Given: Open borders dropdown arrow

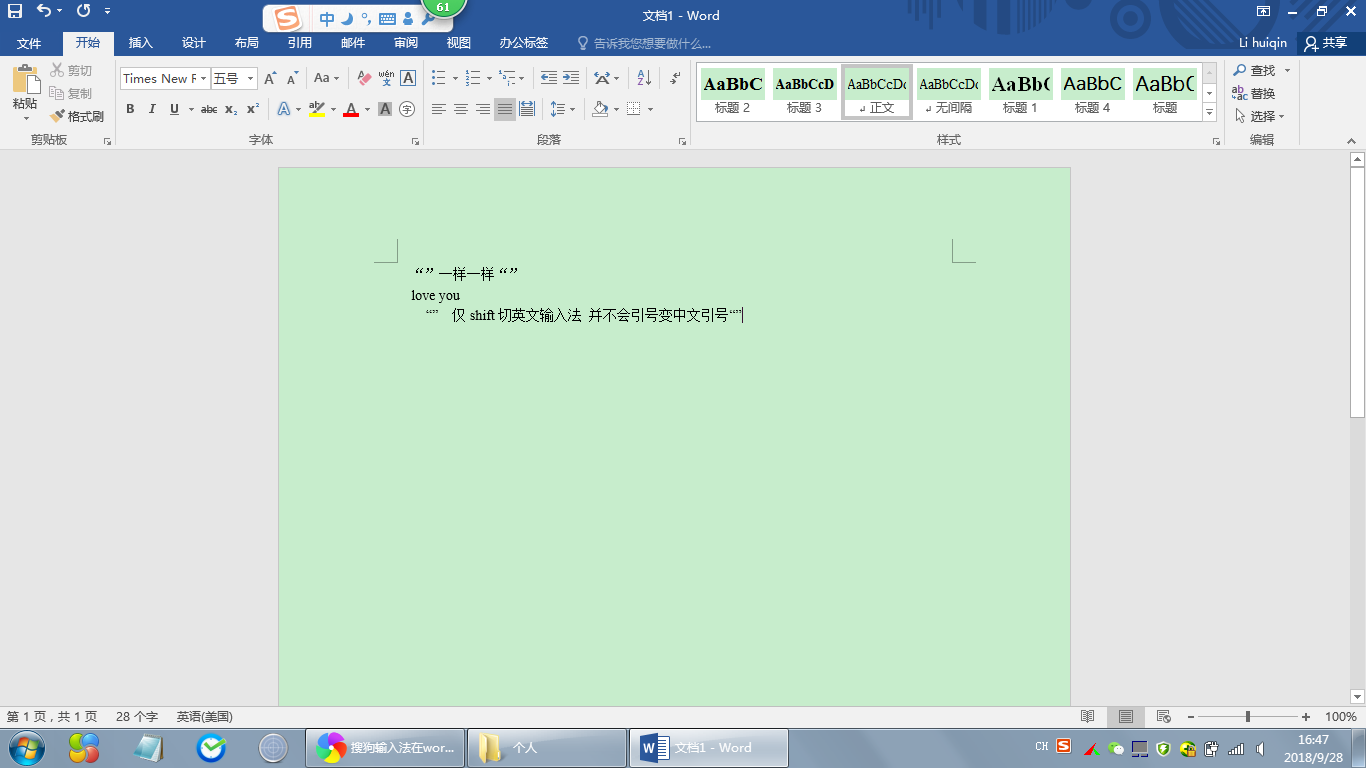Looking at the screenshot, I should pos(650,109).
